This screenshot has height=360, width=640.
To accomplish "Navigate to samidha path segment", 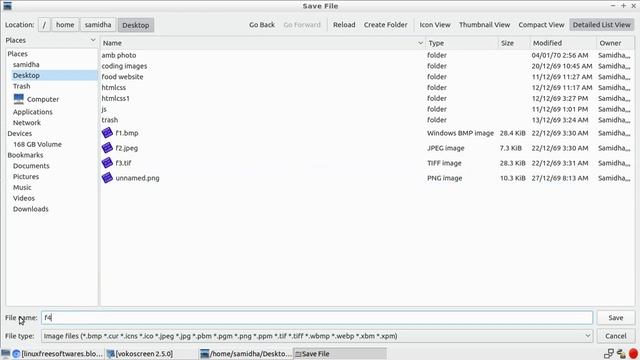I will pos(98,24).
